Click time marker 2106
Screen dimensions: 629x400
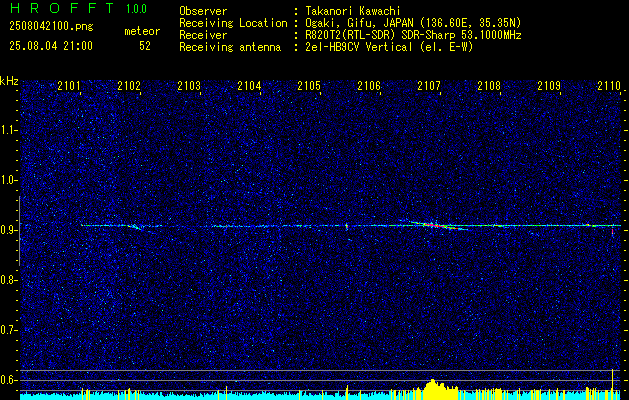click(369, 86)
